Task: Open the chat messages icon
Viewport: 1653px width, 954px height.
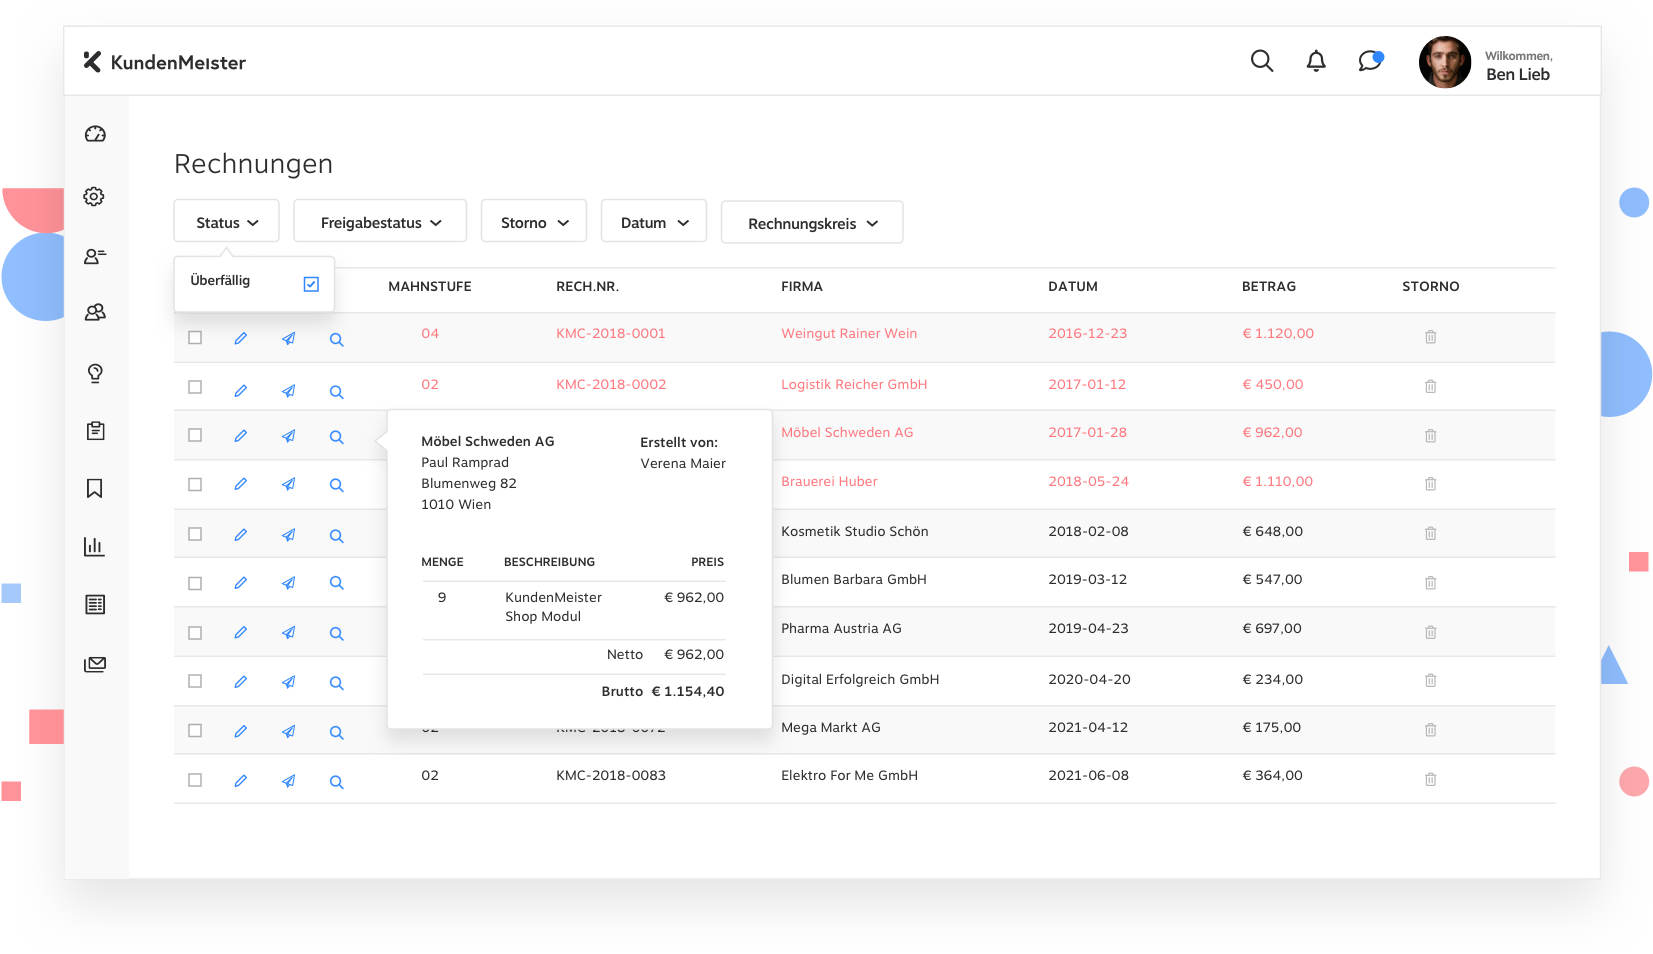Action: click(x=1370, y=61)
